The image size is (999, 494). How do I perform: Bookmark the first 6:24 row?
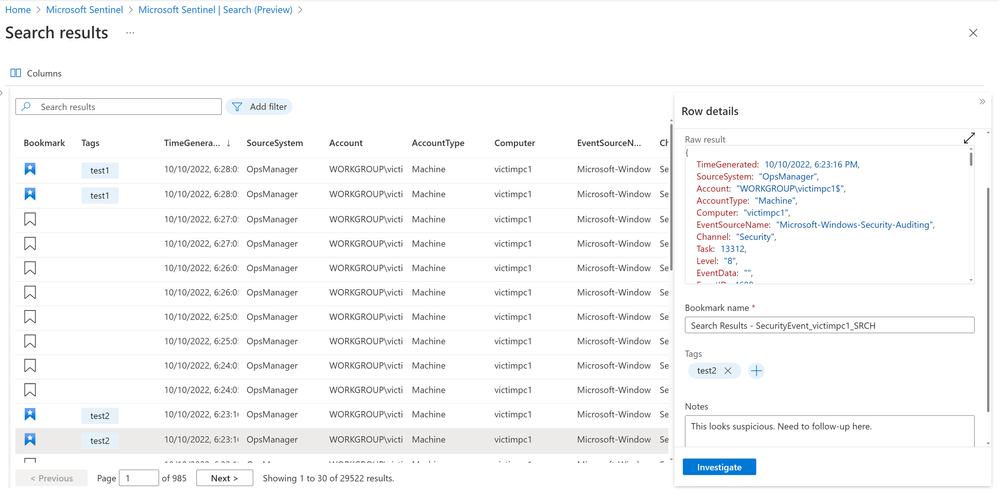[x=30, y=366]
